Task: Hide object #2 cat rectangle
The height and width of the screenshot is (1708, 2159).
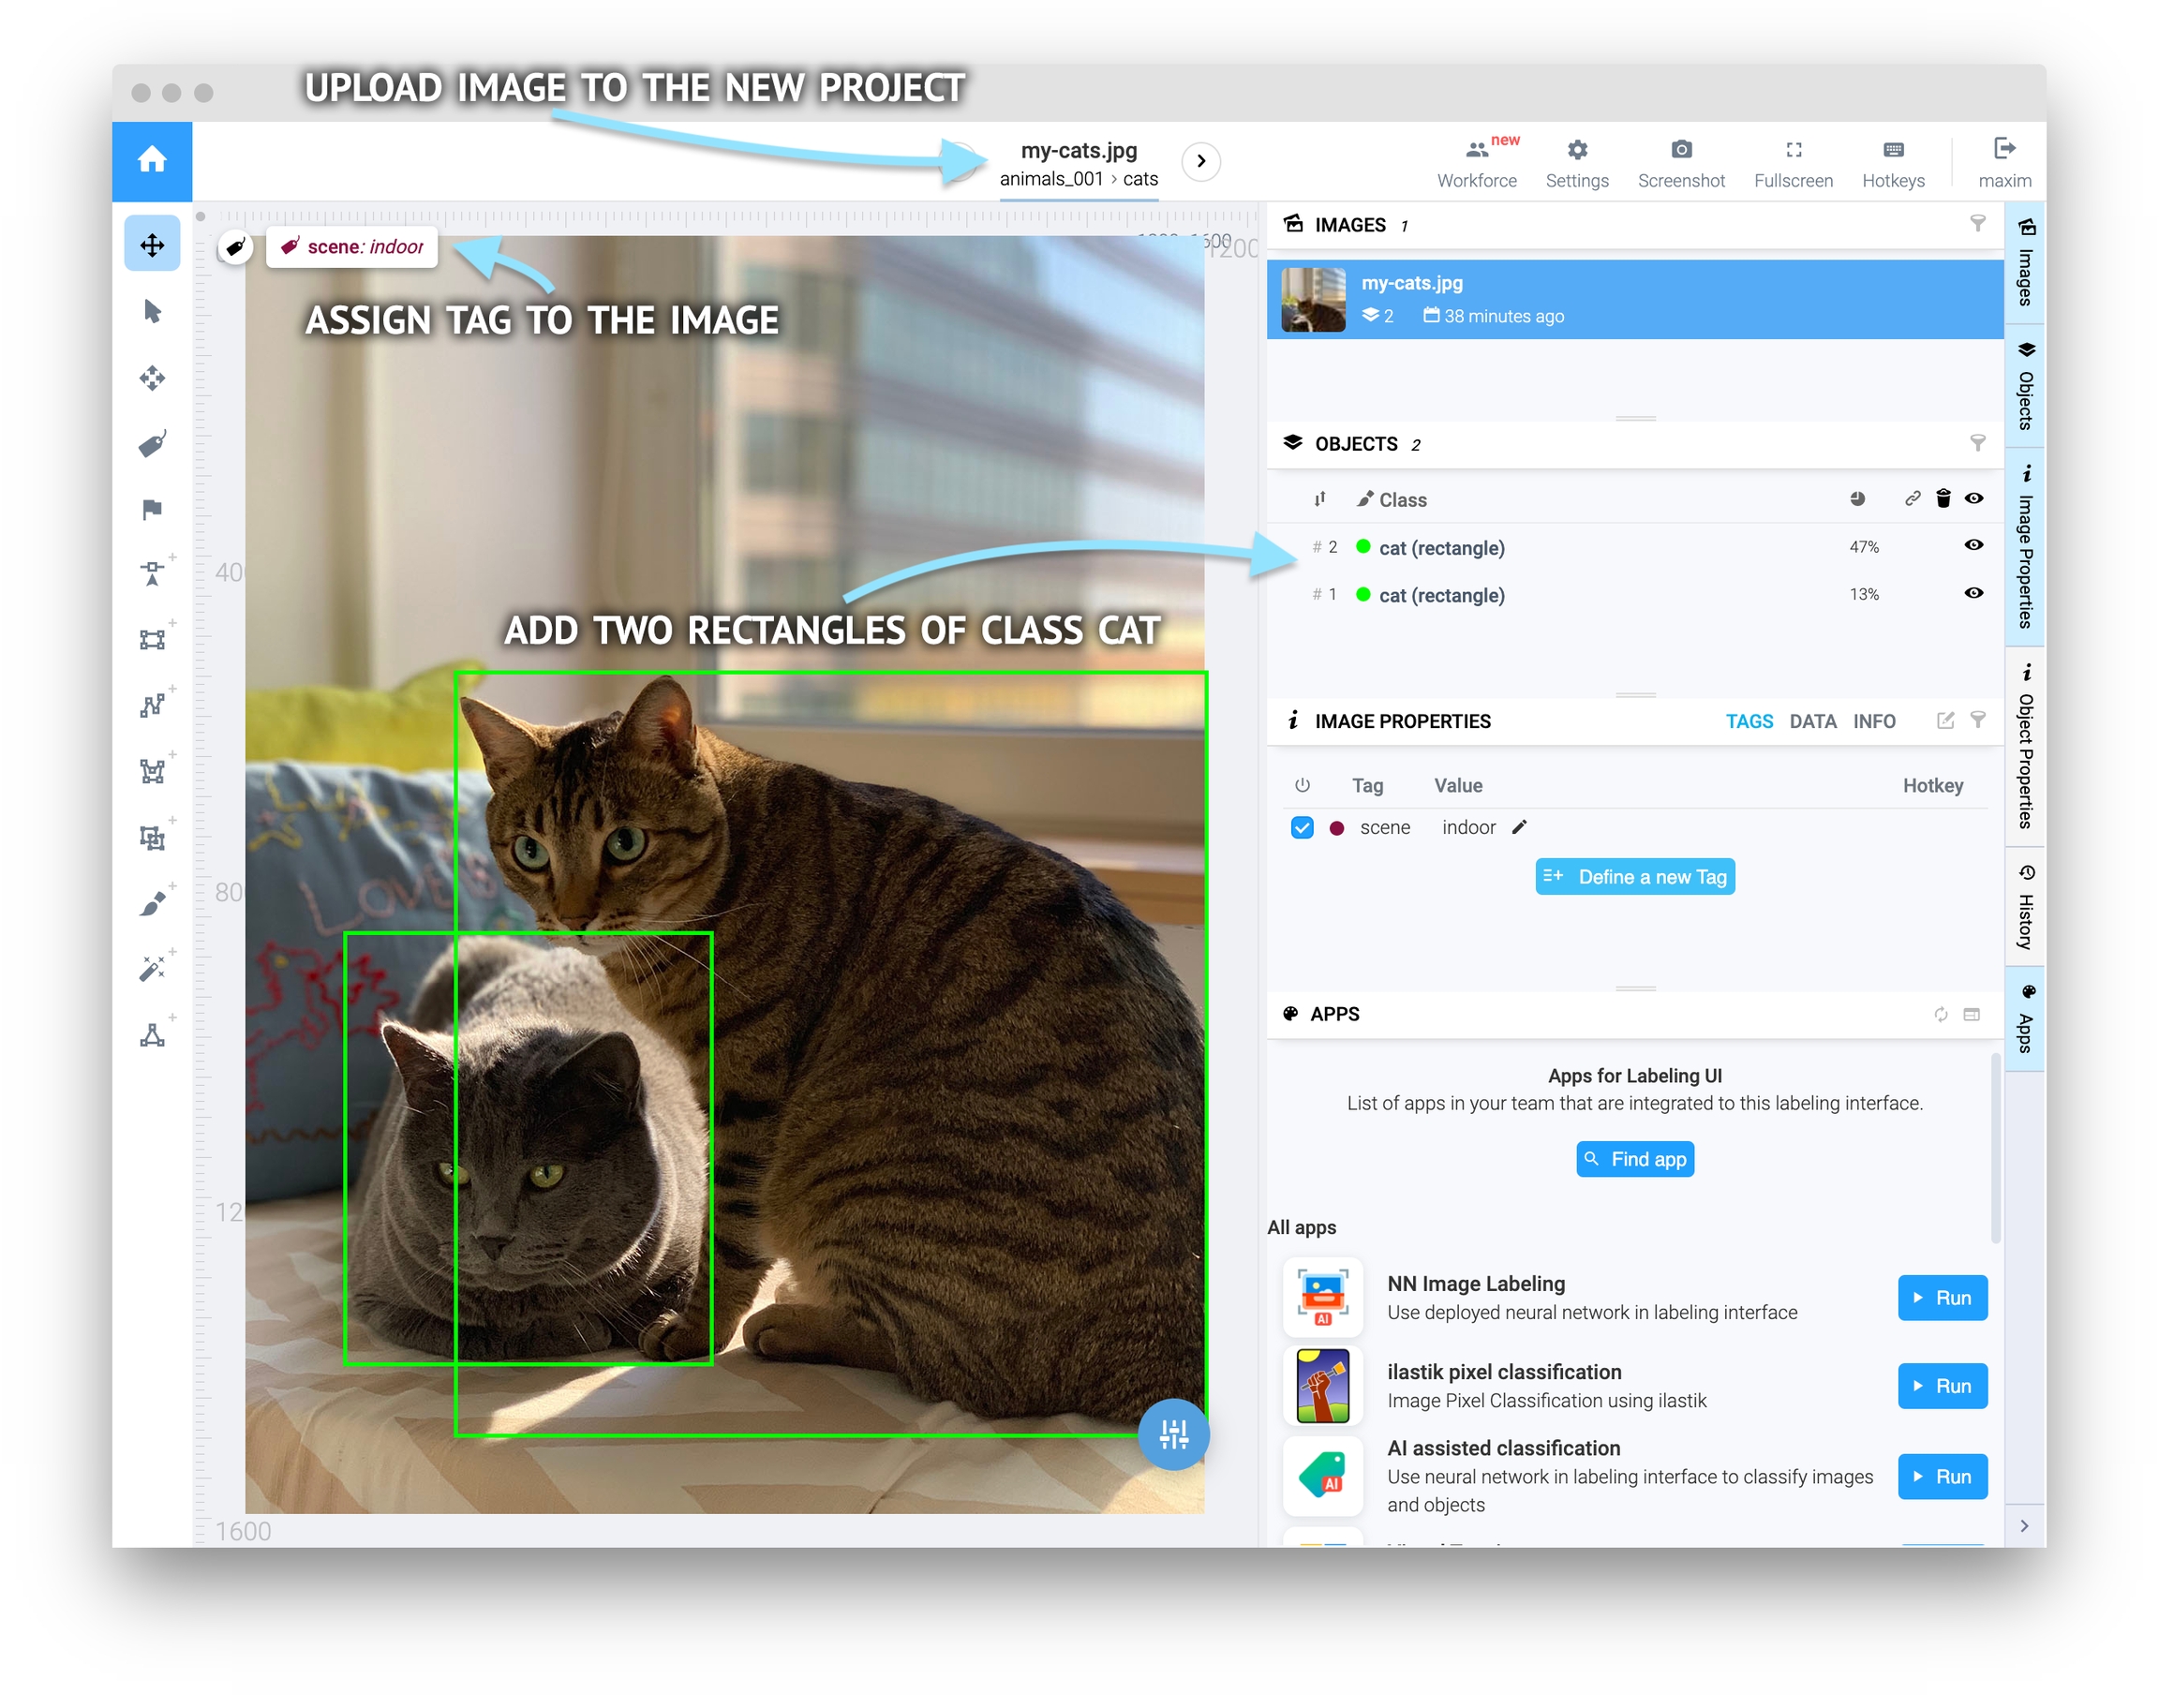Action: pos(1974,545)
